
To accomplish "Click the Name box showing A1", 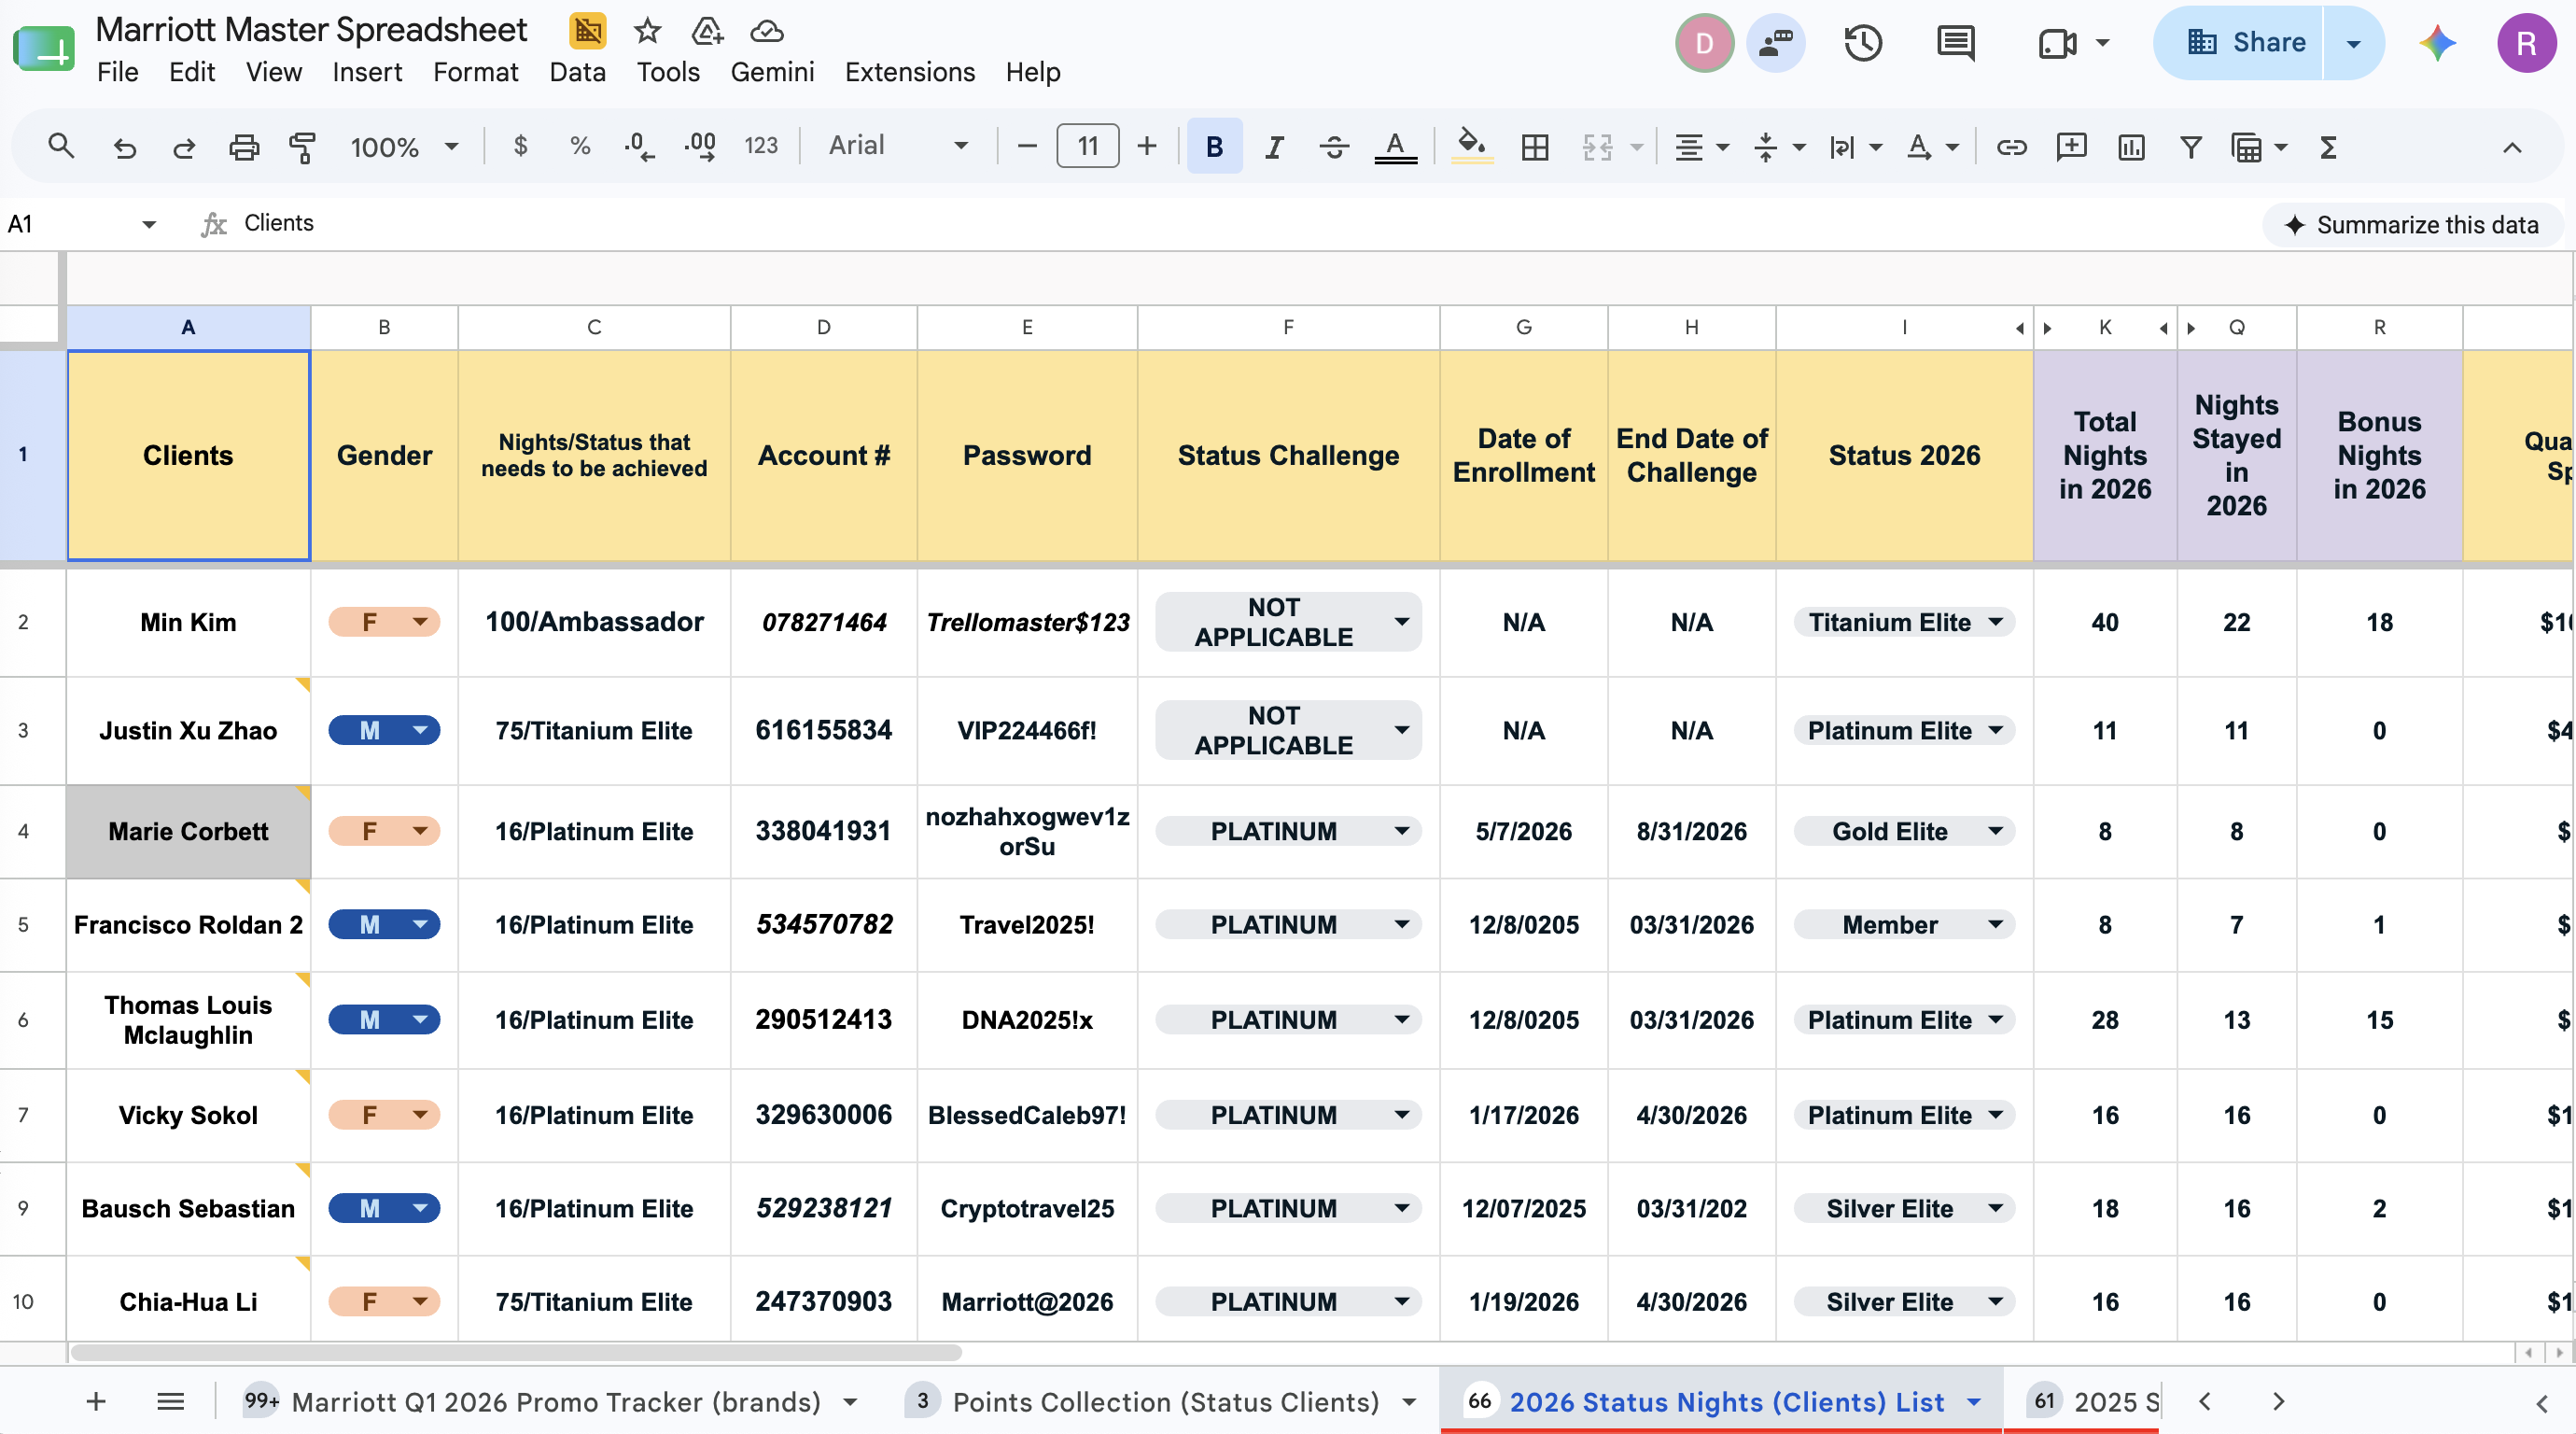I will pos(82,224).
